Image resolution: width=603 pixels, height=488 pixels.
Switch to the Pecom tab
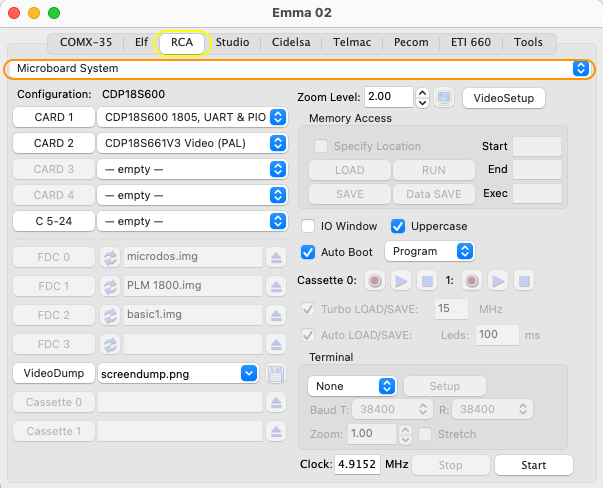click(411, 42)
